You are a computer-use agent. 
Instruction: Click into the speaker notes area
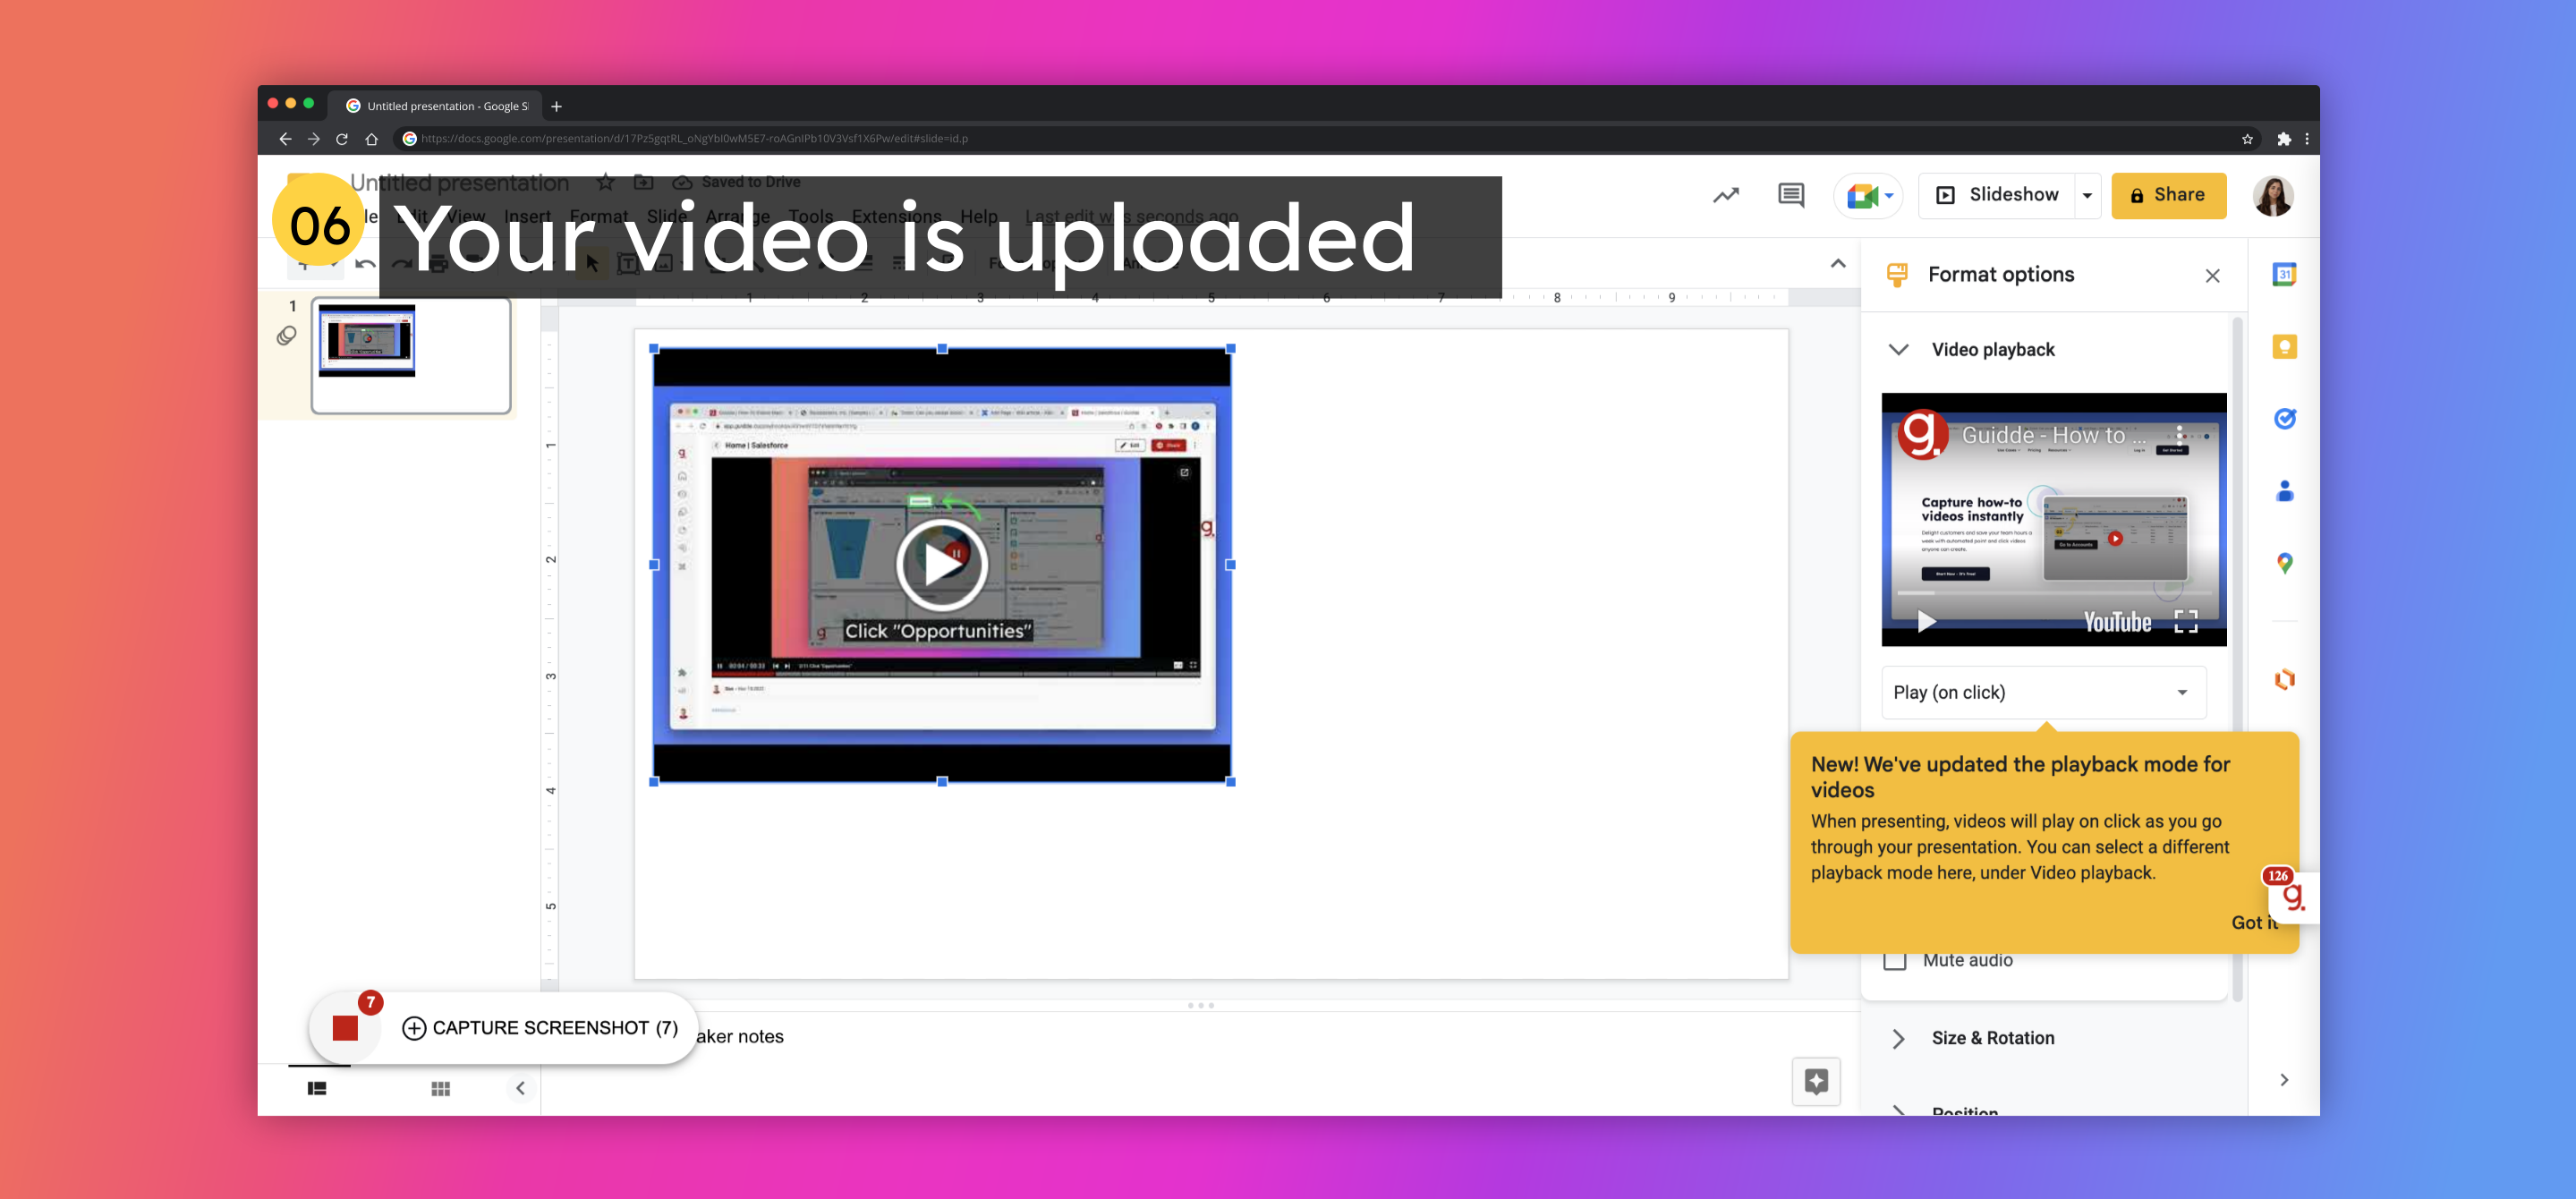point(1200,1037)
